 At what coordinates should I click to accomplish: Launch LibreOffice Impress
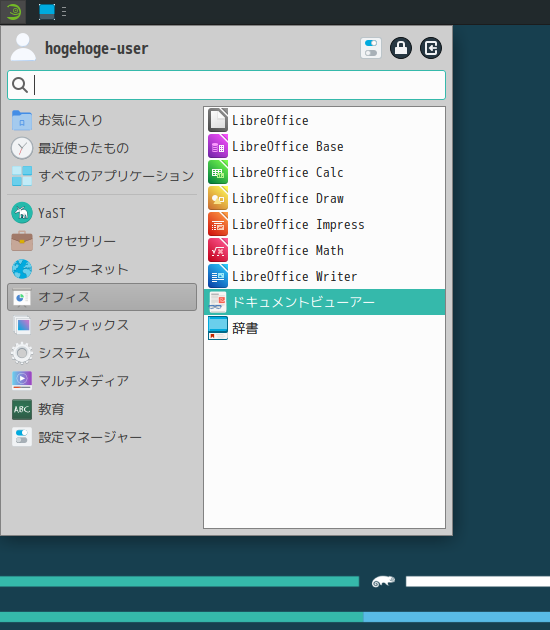[x=325, y=224]
